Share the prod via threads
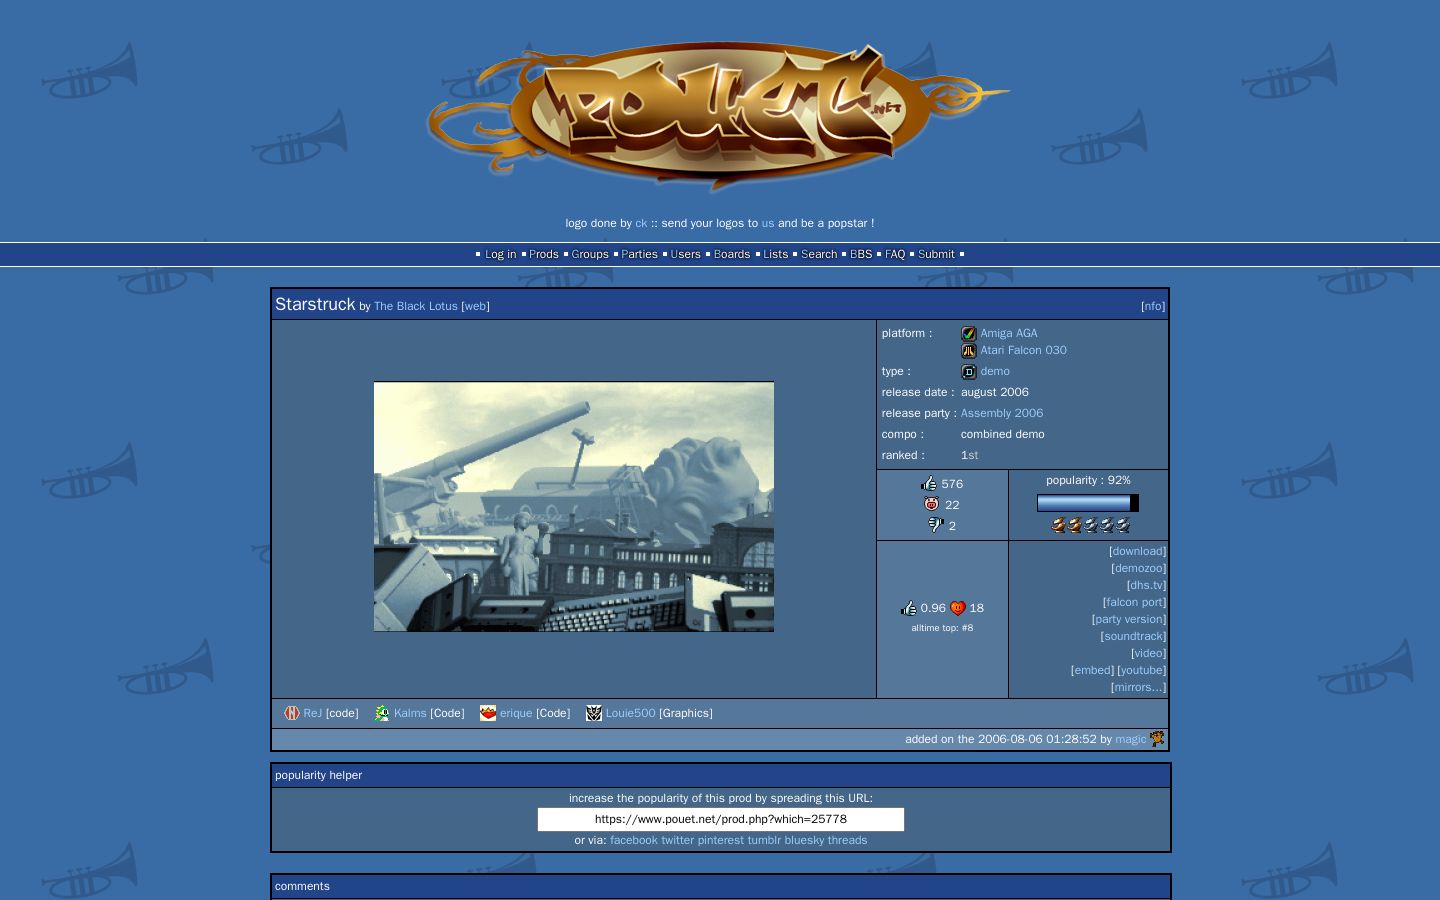This screenshot has width=1440, height=900. click(x=847, y=840)
